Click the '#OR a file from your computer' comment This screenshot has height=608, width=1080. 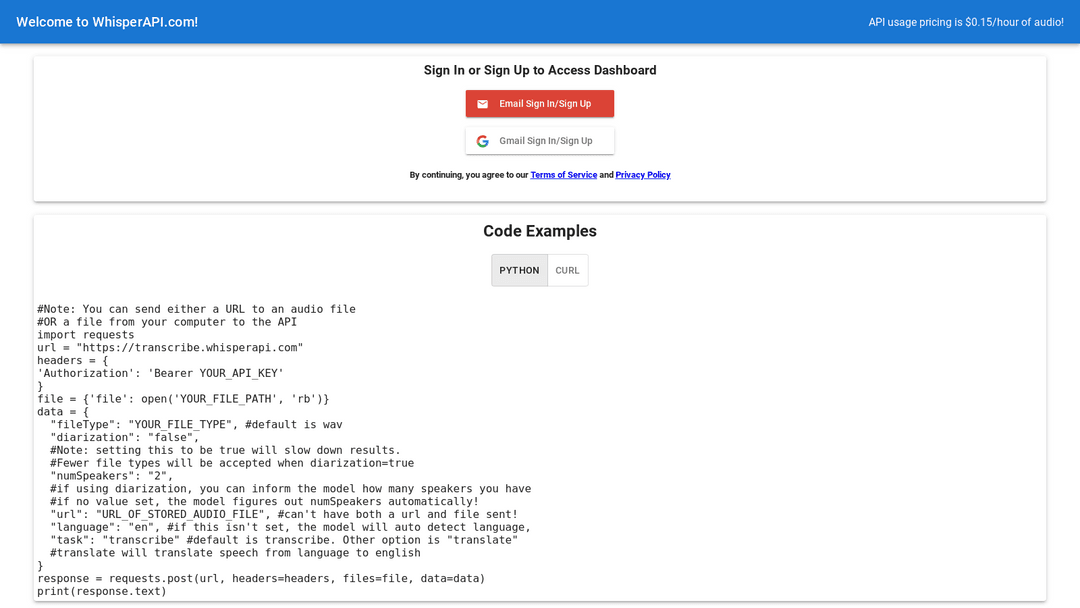tap(167, 322)
